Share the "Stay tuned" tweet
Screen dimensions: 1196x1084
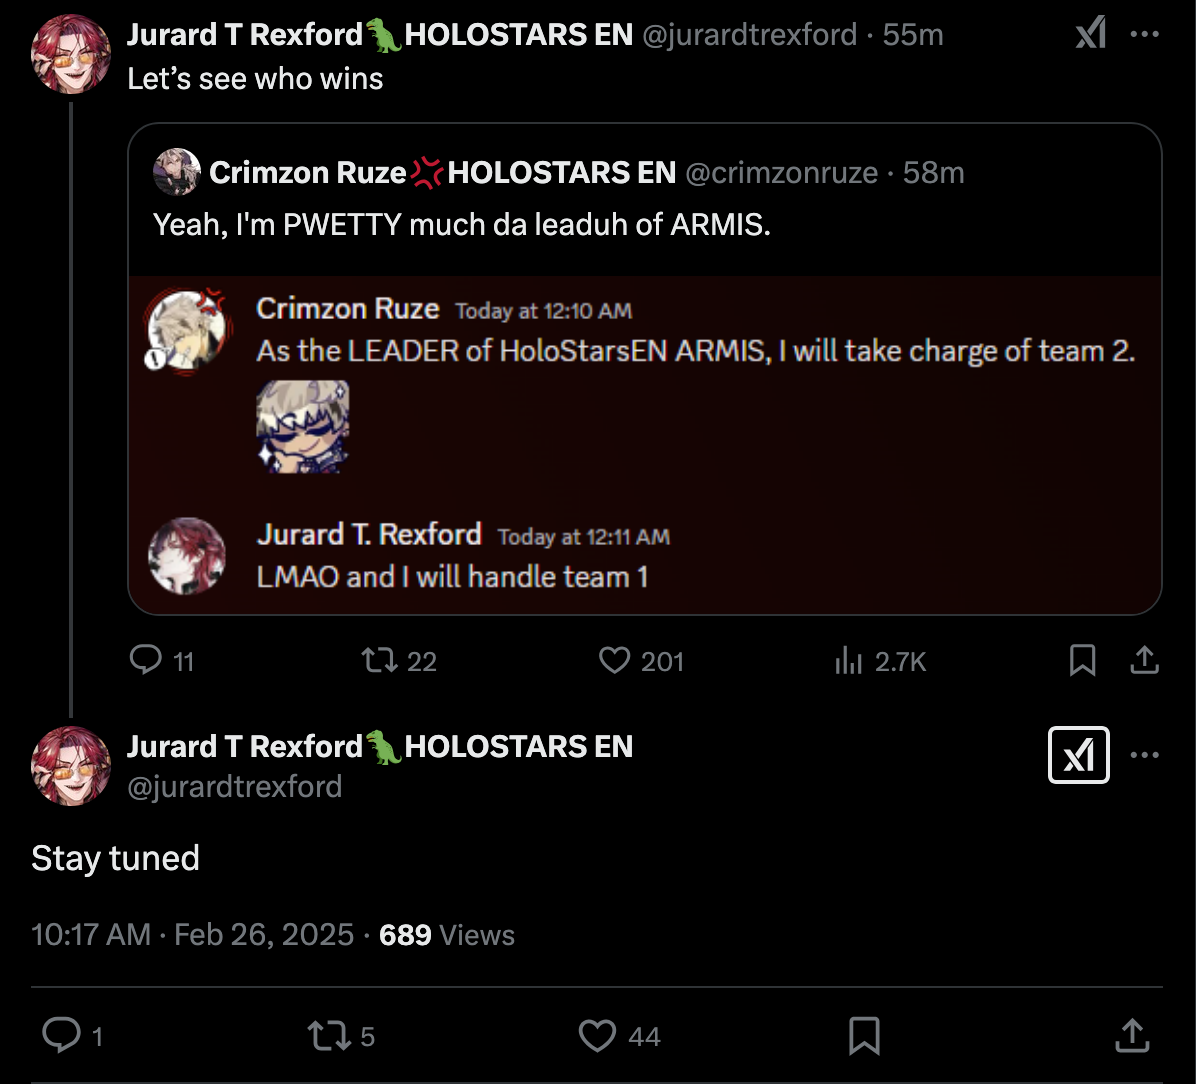(1131, 1035)
